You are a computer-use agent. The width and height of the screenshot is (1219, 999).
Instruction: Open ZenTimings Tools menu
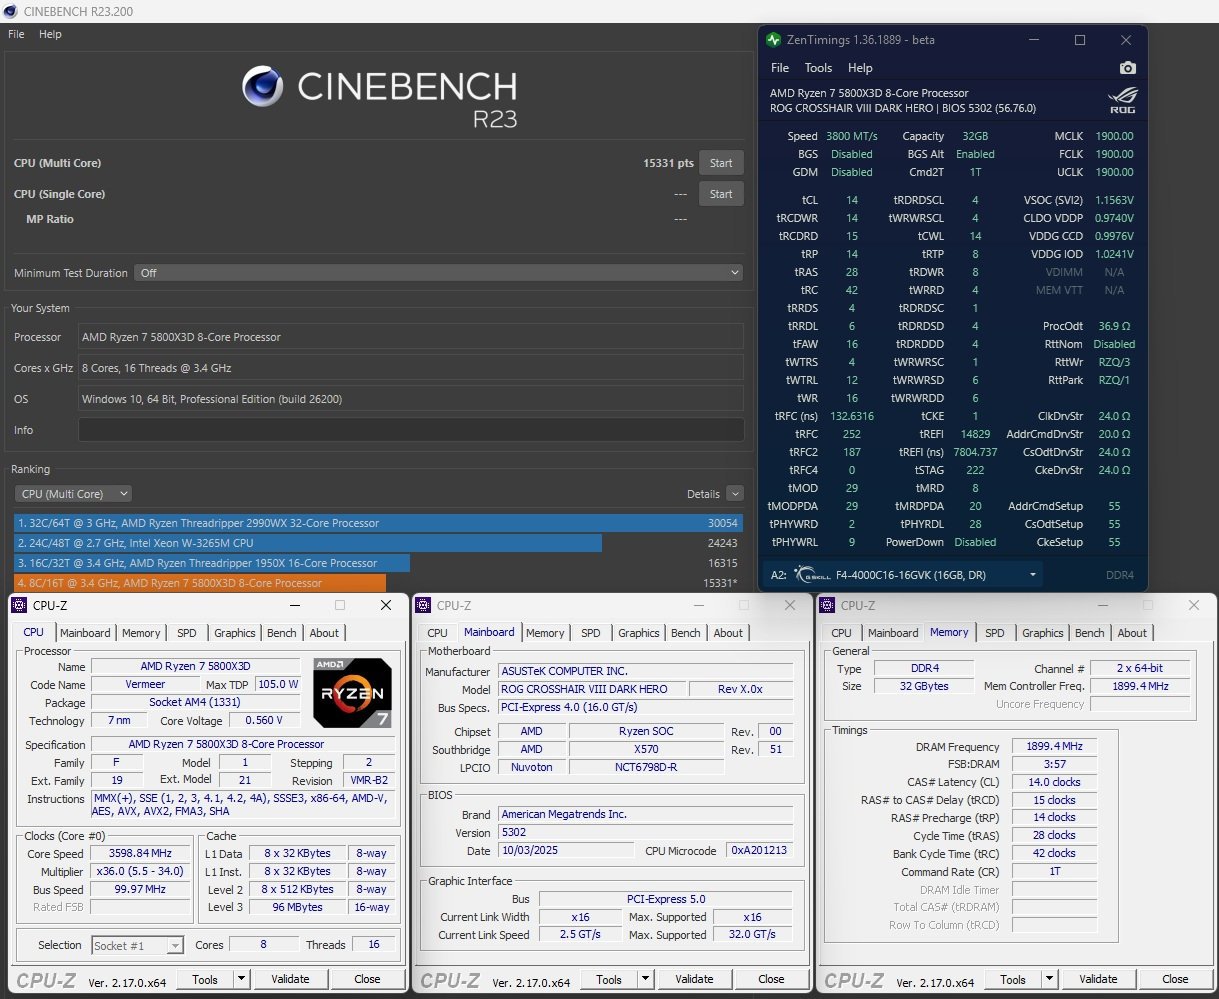818,68
